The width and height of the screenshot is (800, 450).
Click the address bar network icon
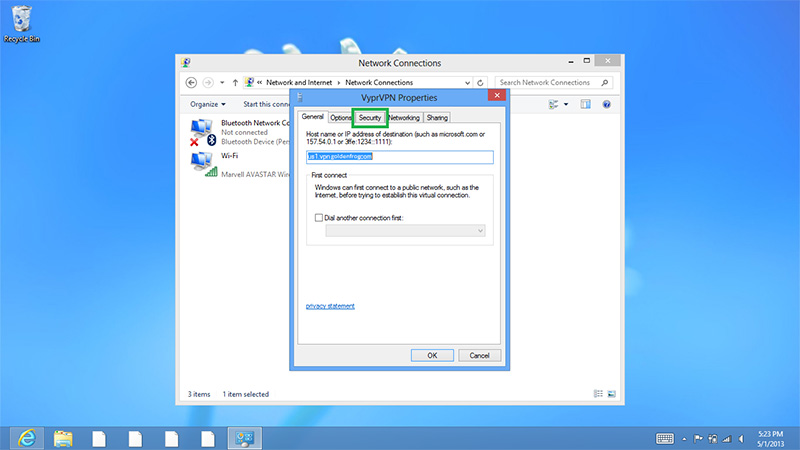(249, 82)
